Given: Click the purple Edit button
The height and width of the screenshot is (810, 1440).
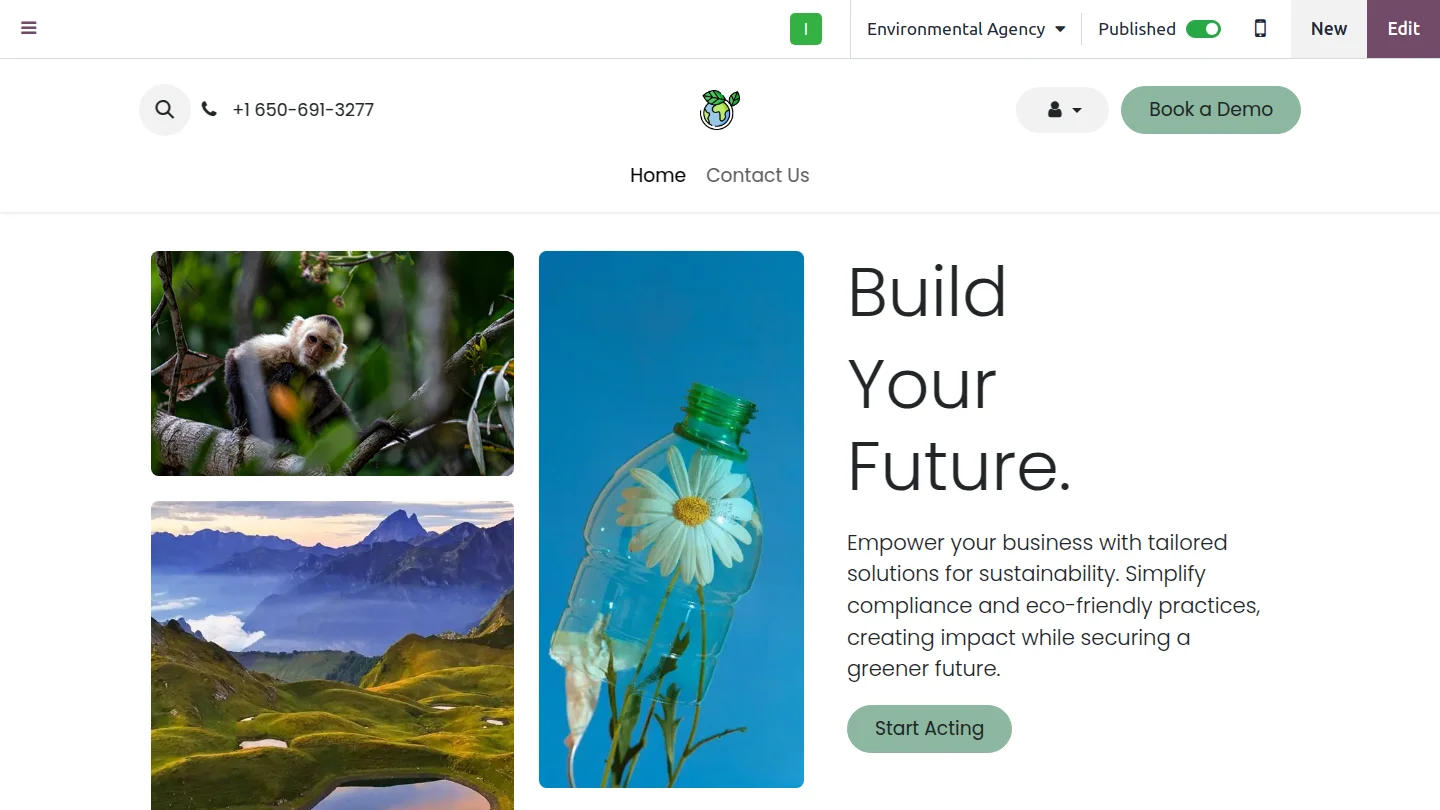Looking at the screenshot, I should pos(1403,29).
